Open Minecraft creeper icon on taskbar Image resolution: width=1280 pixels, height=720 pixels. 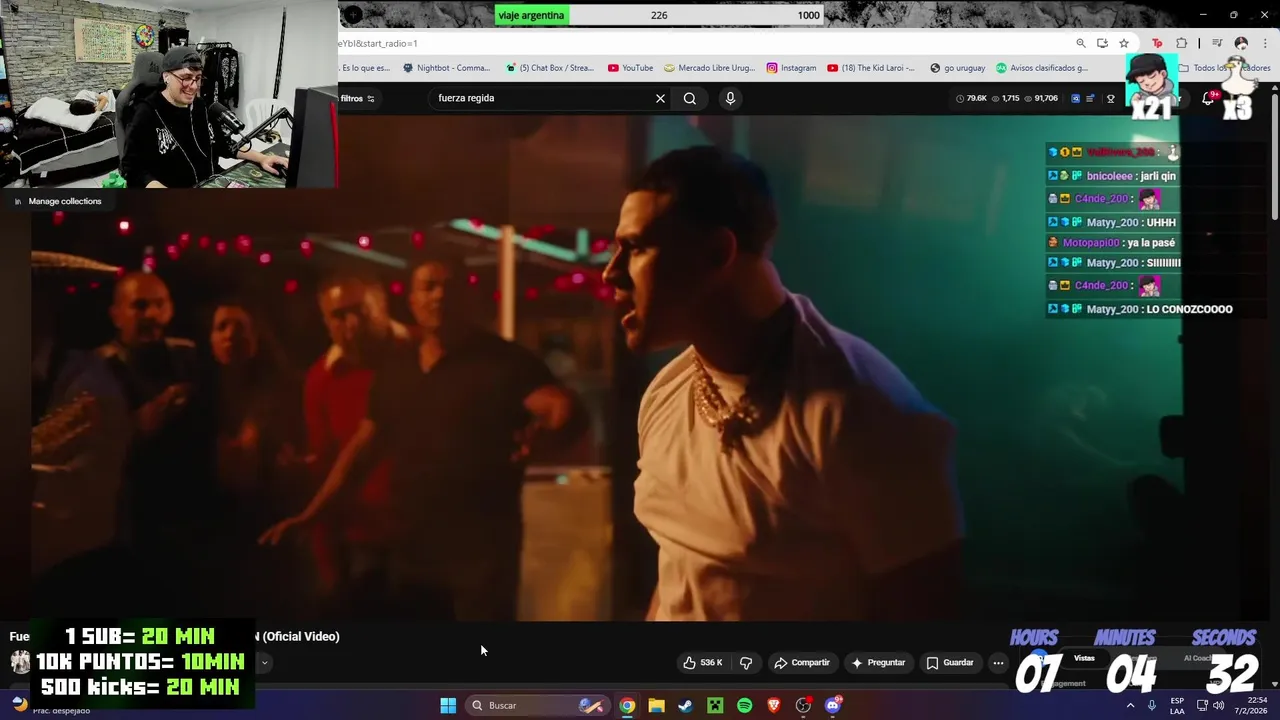click(715, 705)
